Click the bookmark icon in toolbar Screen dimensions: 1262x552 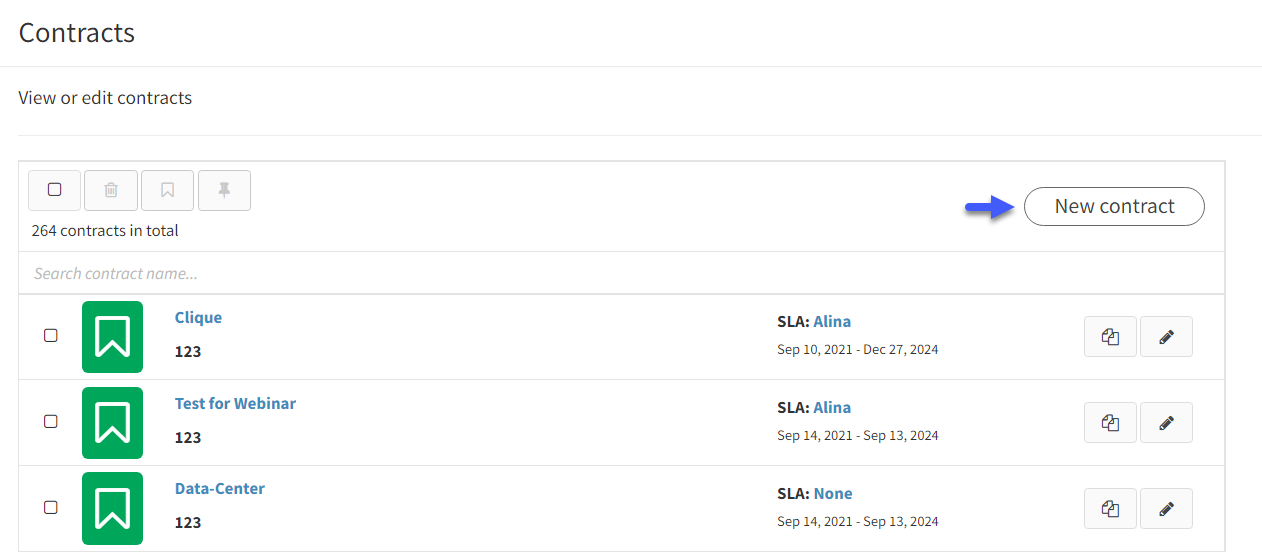click(x=168, y=190)
